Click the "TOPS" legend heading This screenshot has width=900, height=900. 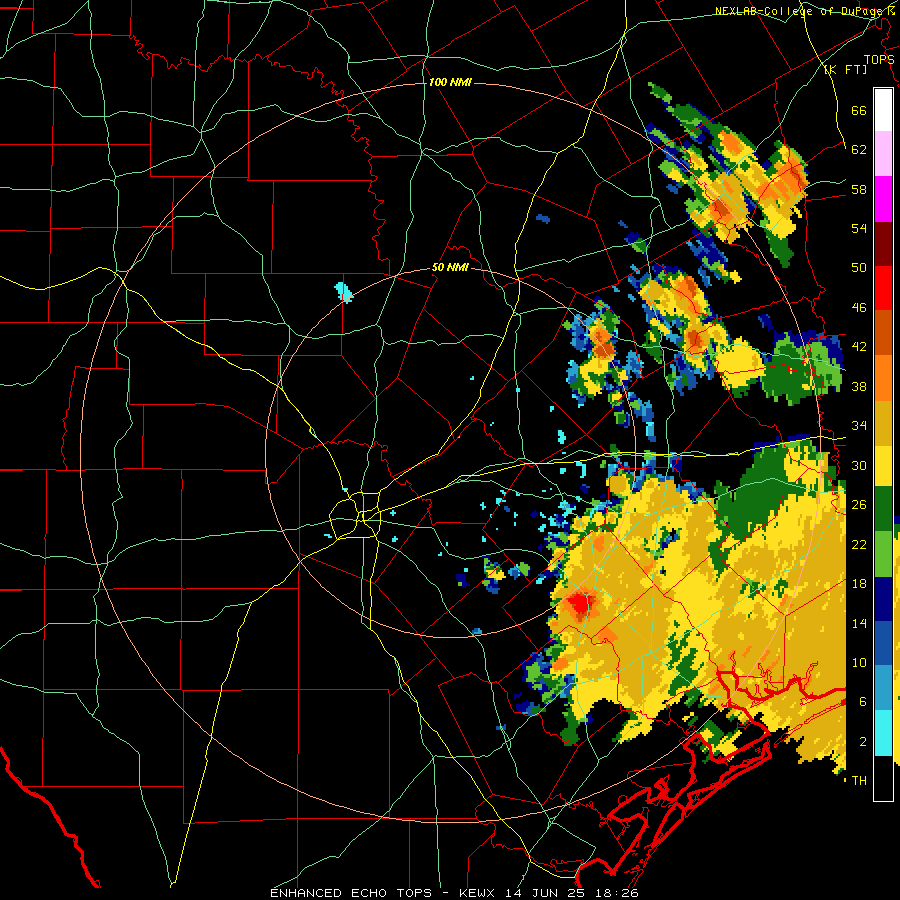coord(879,59)
